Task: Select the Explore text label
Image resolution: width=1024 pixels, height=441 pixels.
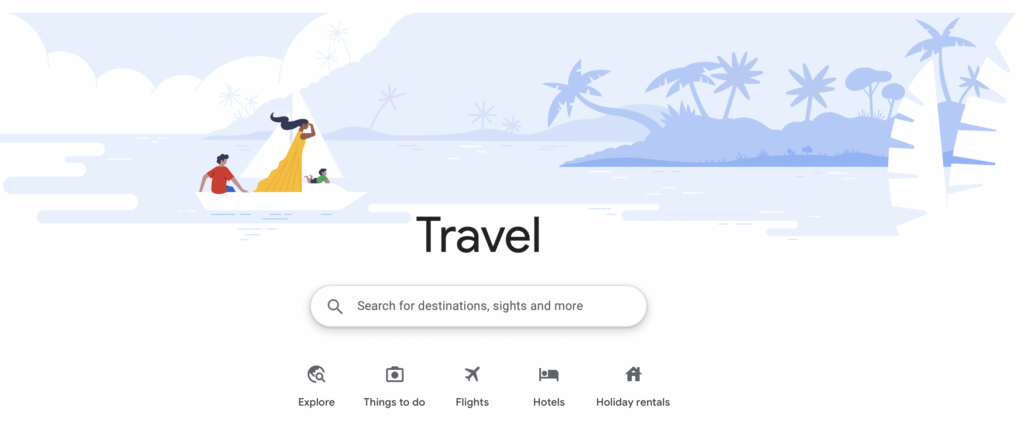Action: click(317, 402)
